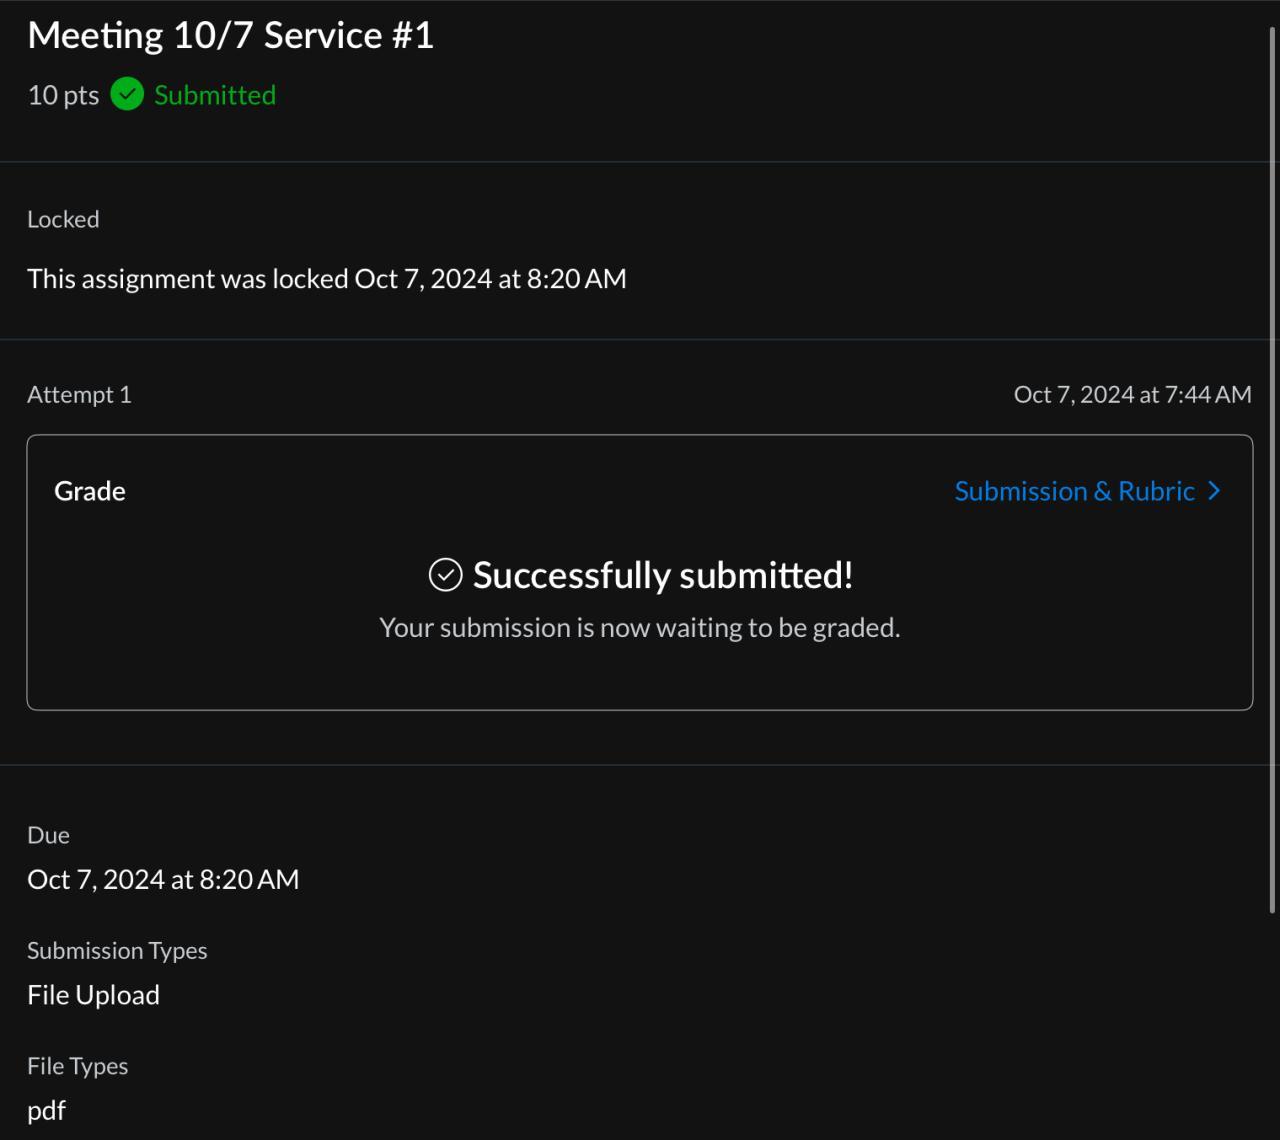Click the File Types label
The width and height of the screenshot is (1280, 1140).
point(77,1066)
